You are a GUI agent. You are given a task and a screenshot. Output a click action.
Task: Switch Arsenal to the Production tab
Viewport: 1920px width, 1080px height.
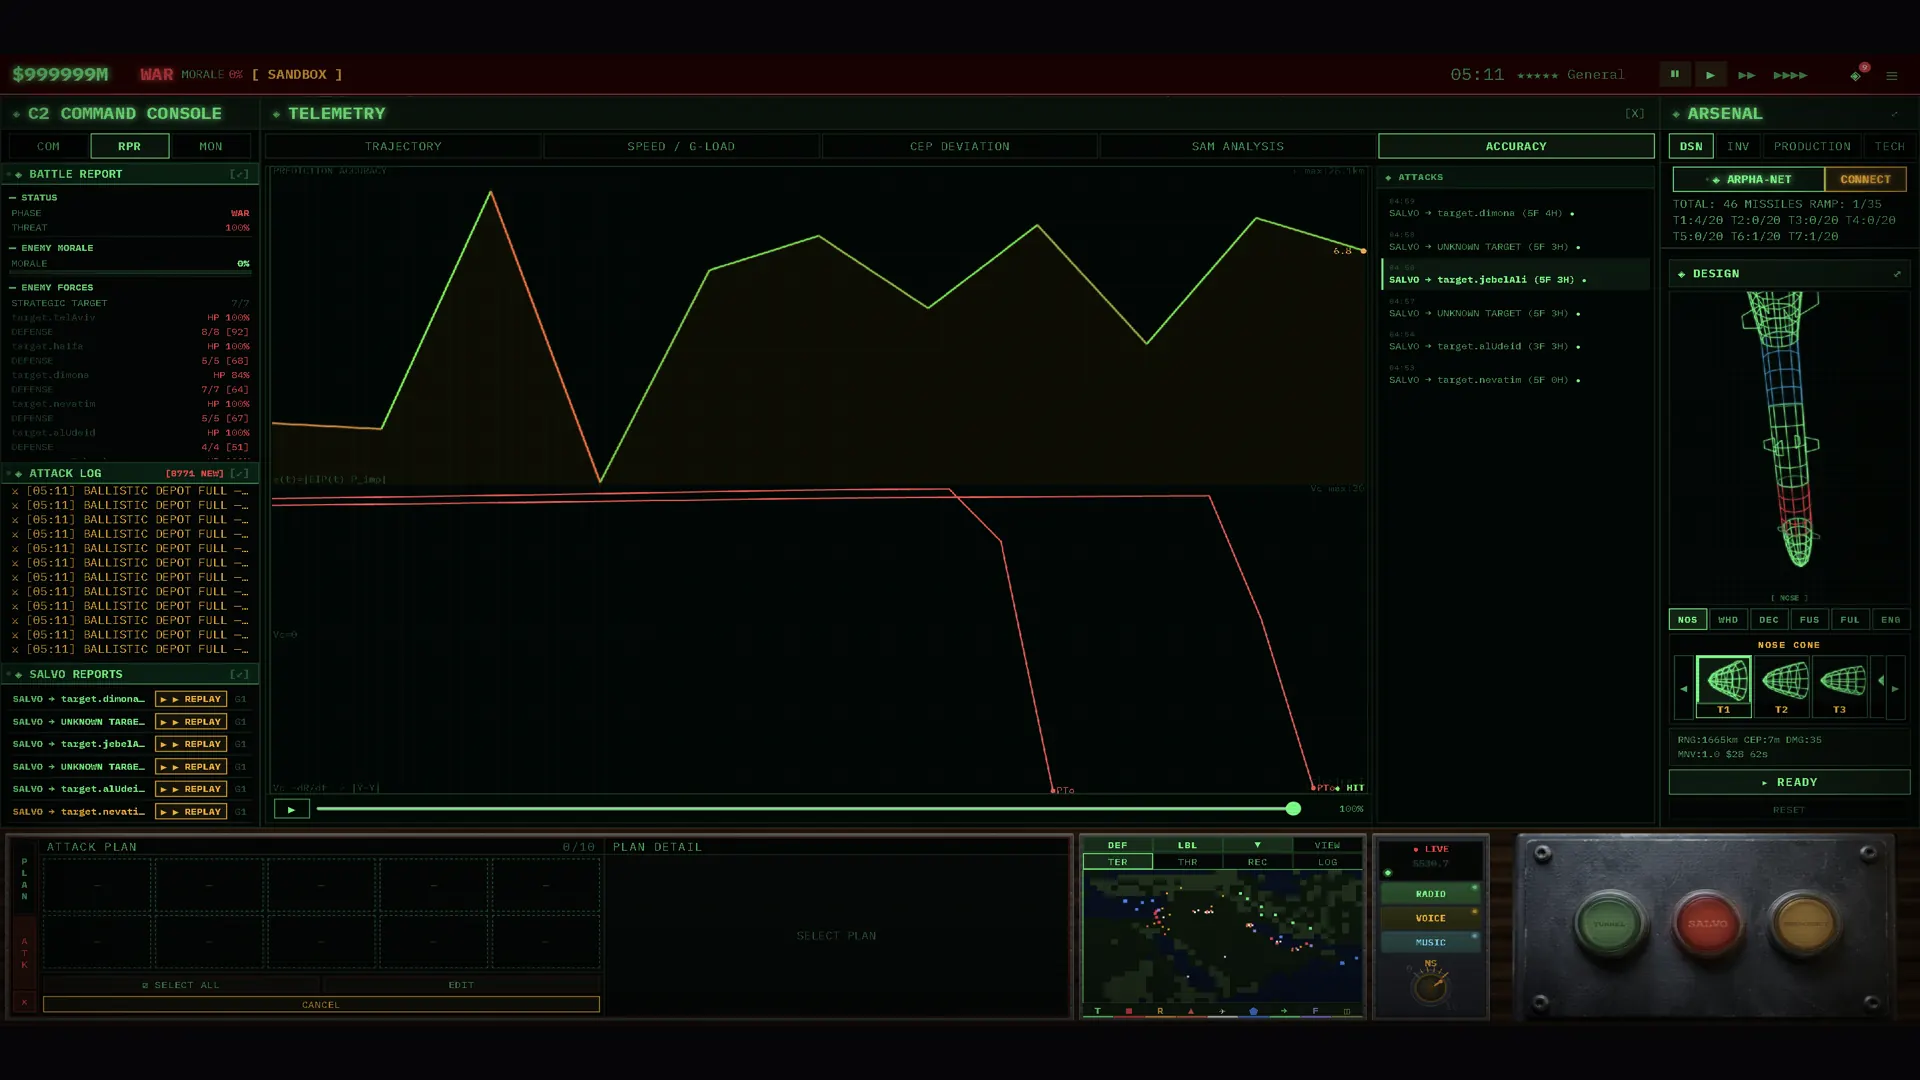click(x=1812, y=146)
